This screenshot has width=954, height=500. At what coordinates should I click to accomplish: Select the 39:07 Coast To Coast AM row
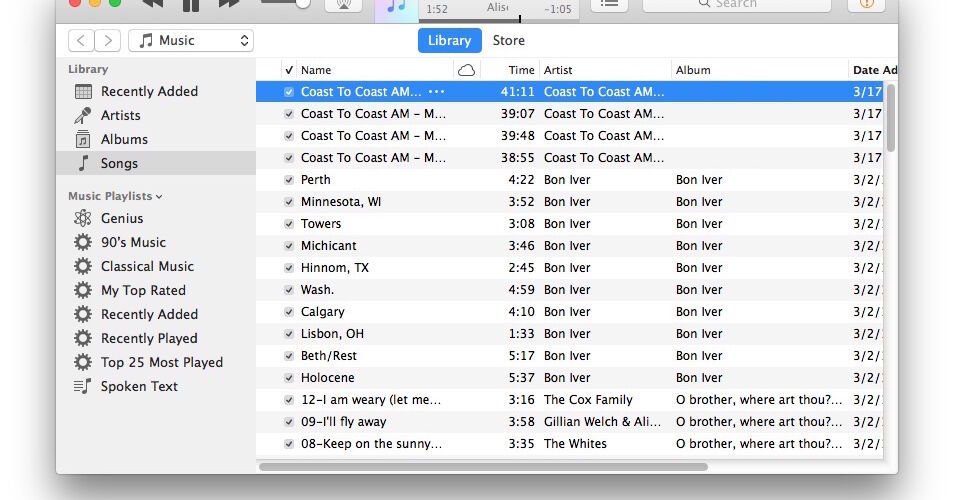point(569,114)
